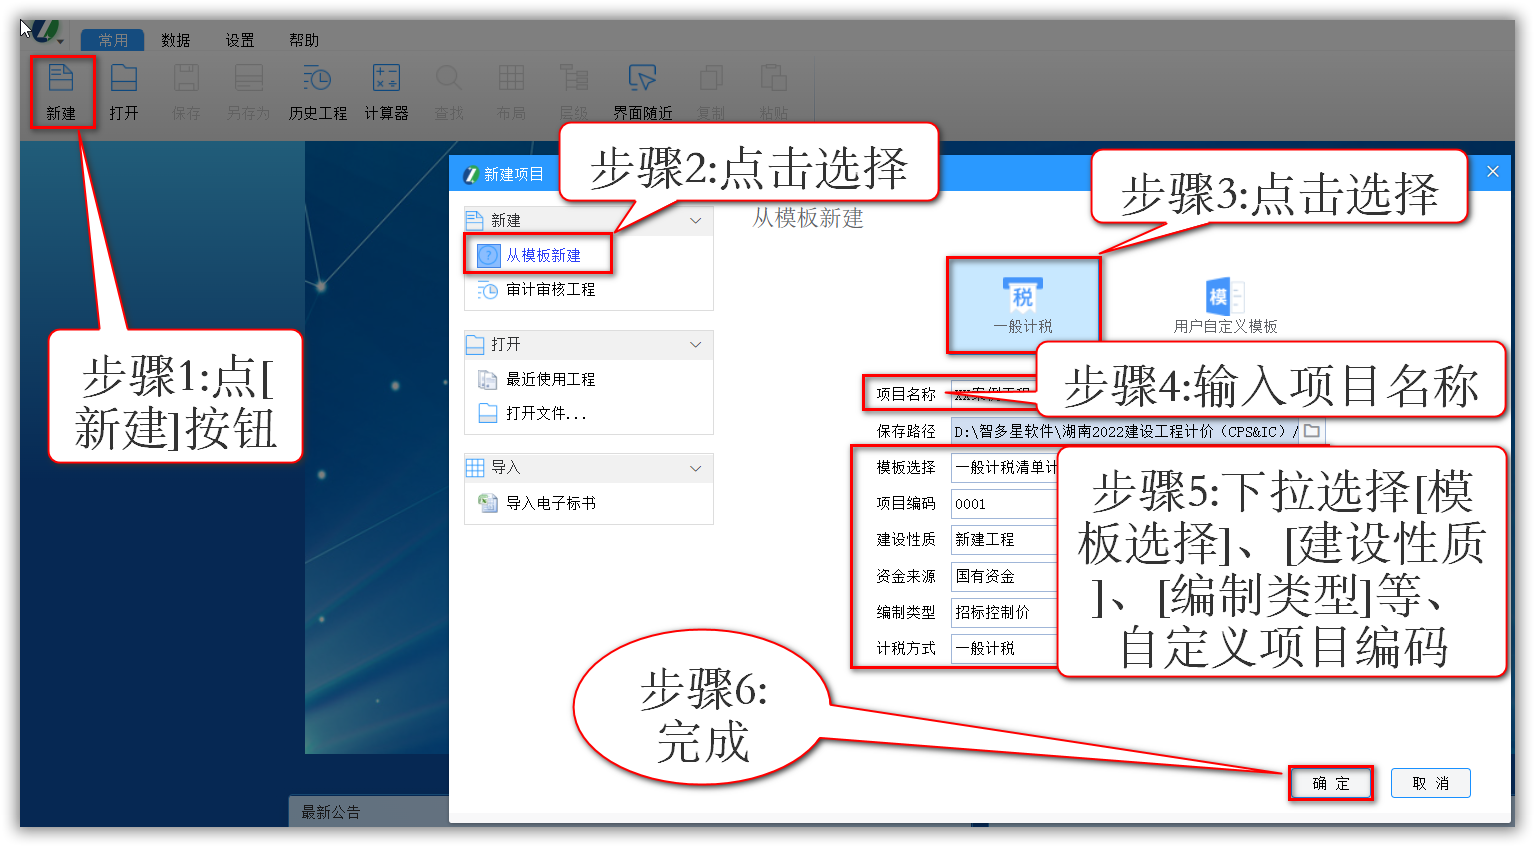Click the 导入电子标书 import icon
The image size is (1535, 847).
click(553, 504)
